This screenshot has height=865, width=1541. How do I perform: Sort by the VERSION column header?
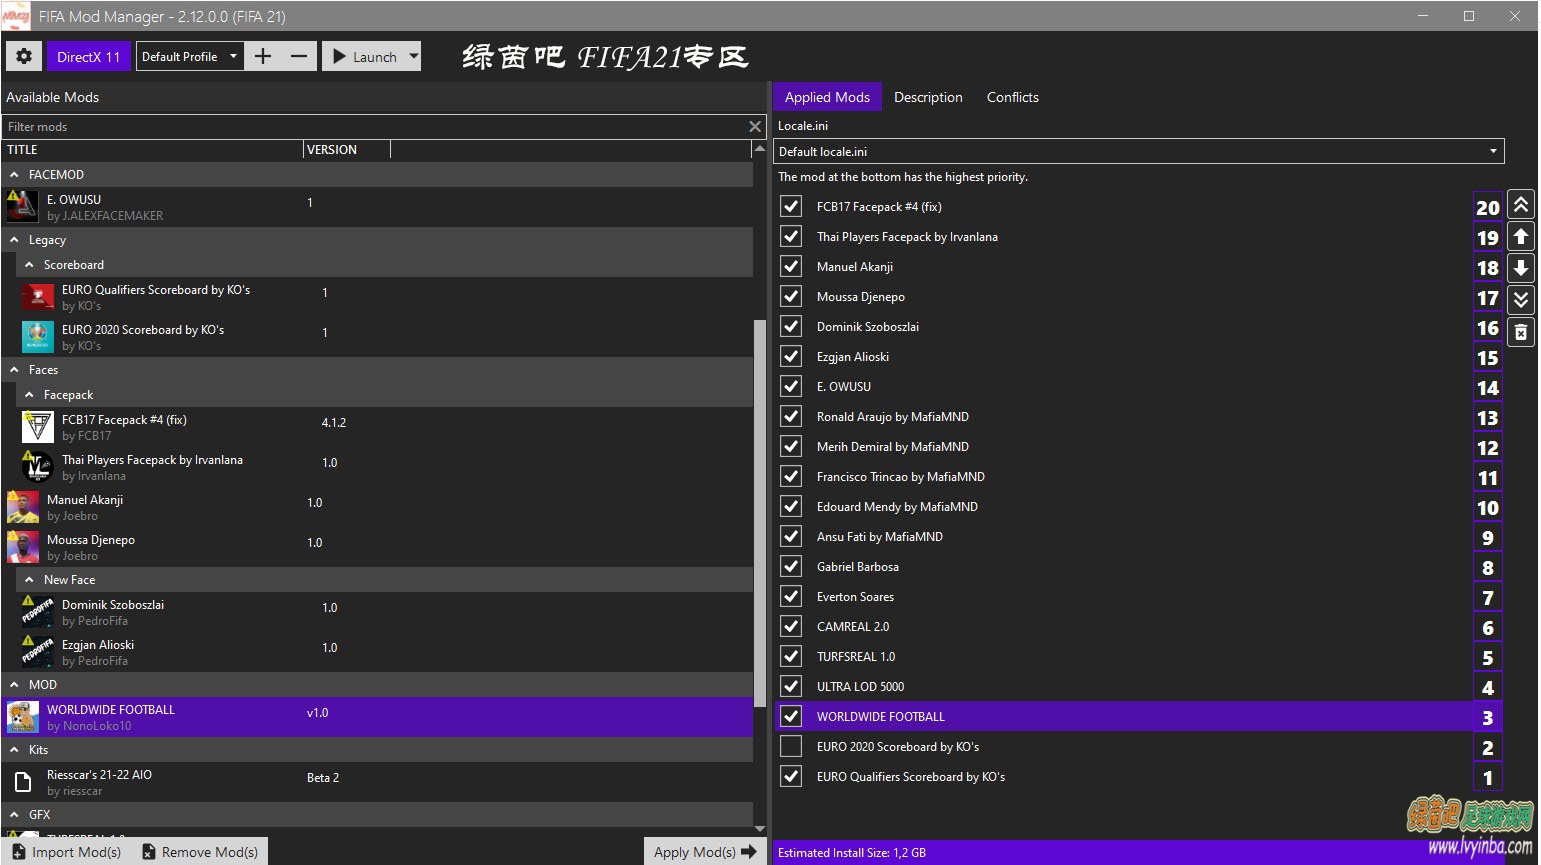(x=347, y=150)
